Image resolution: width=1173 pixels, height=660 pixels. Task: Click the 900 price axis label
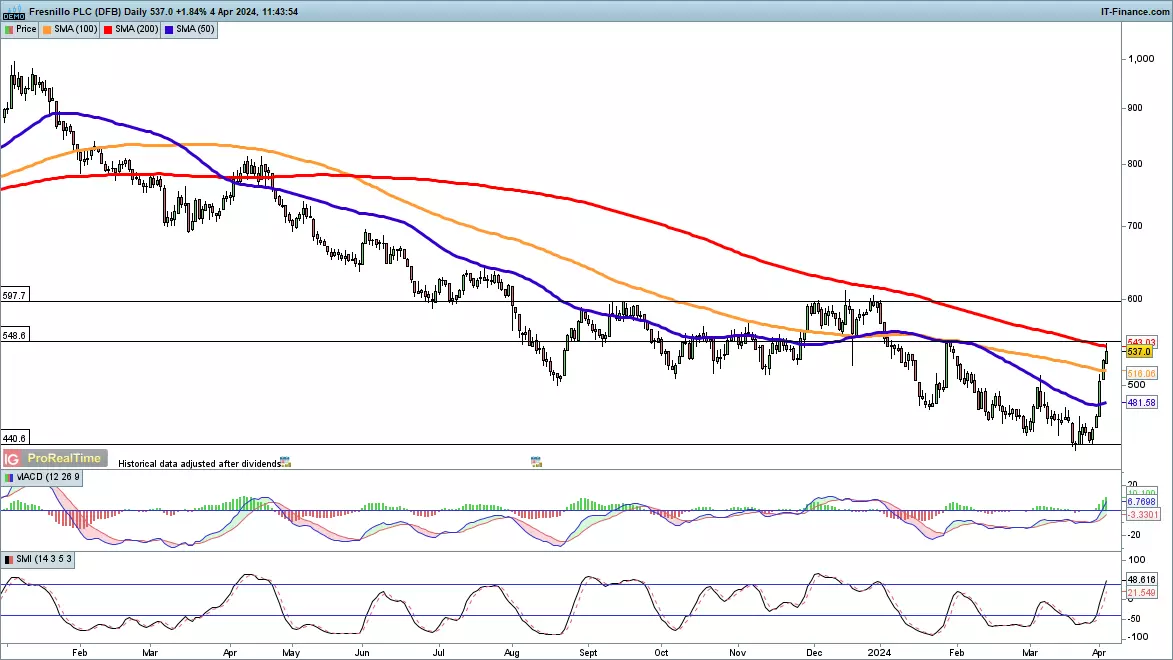(1136, 108)
